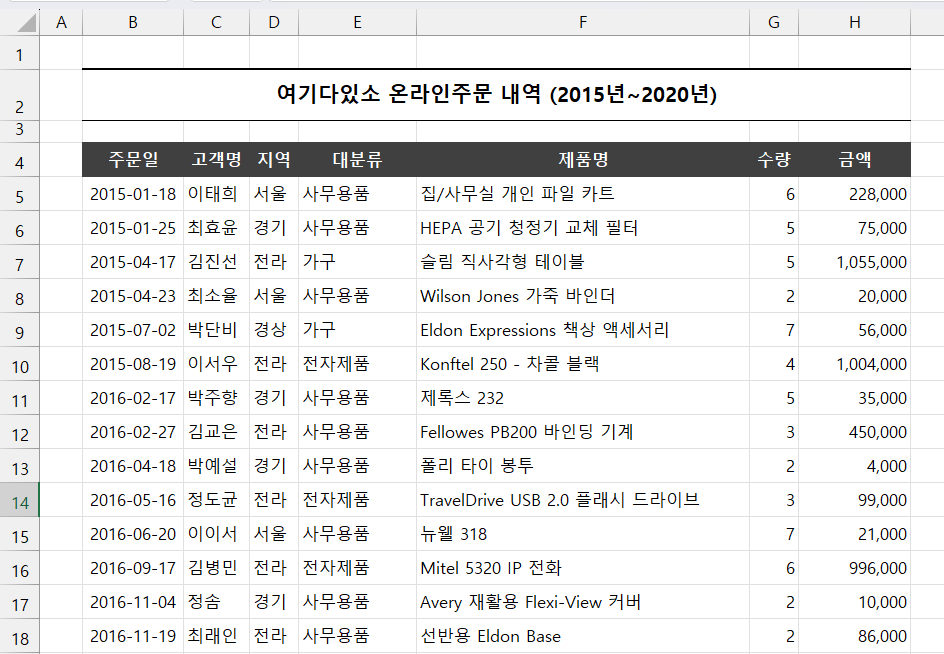Select the cell 'Fellowes PB200 바인딩 기계'
This screenshot has width=944, height=654.
point(583,432)
